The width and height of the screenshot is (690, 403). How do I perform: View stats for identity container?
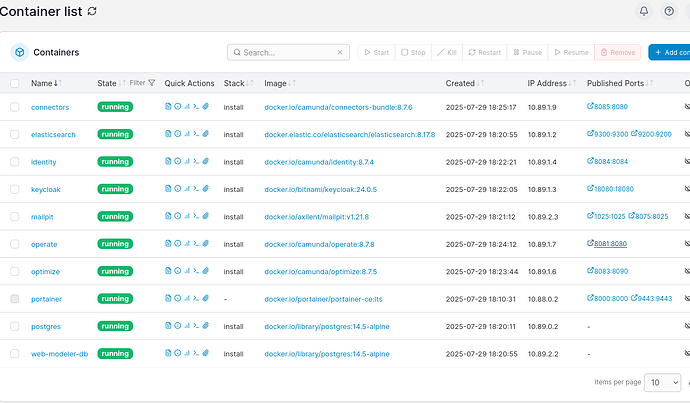click(187, 161)
